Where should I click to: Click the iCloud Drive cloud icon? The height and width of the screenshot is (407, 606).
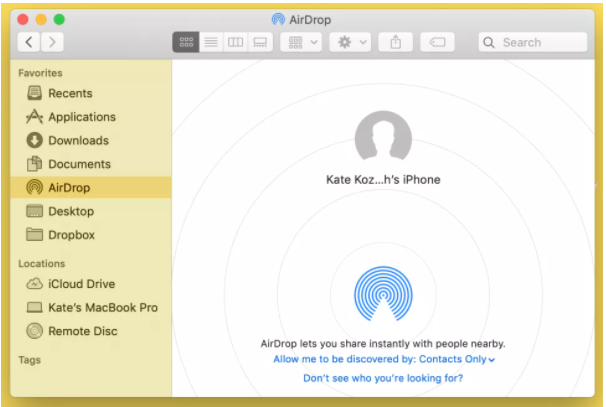pyautogui.click(x=34, y=284)
